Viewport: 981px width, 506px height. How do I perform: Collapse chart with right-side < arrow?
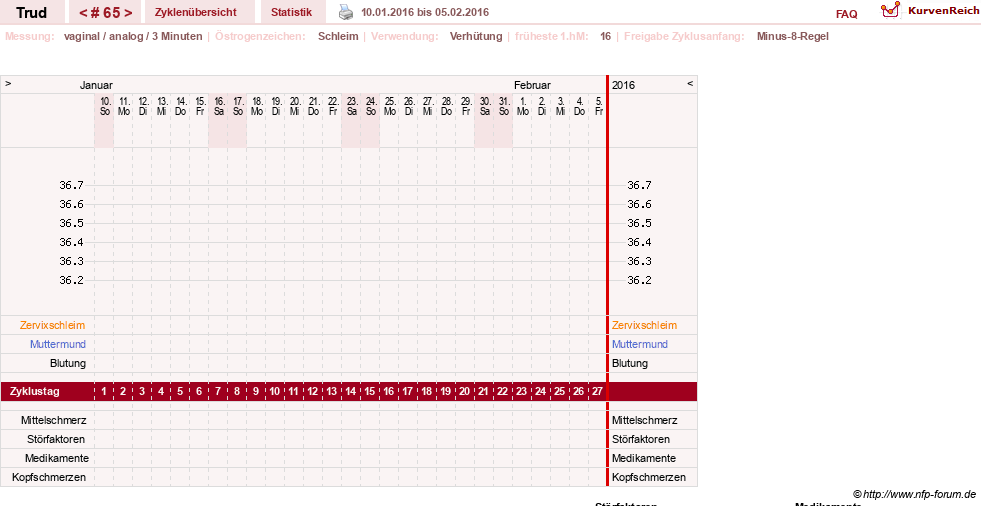coord(690,83)
